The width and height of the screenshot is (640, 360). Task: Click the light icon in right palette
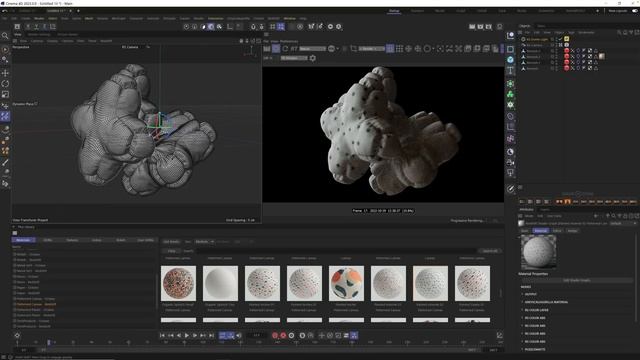pos(510,173)
